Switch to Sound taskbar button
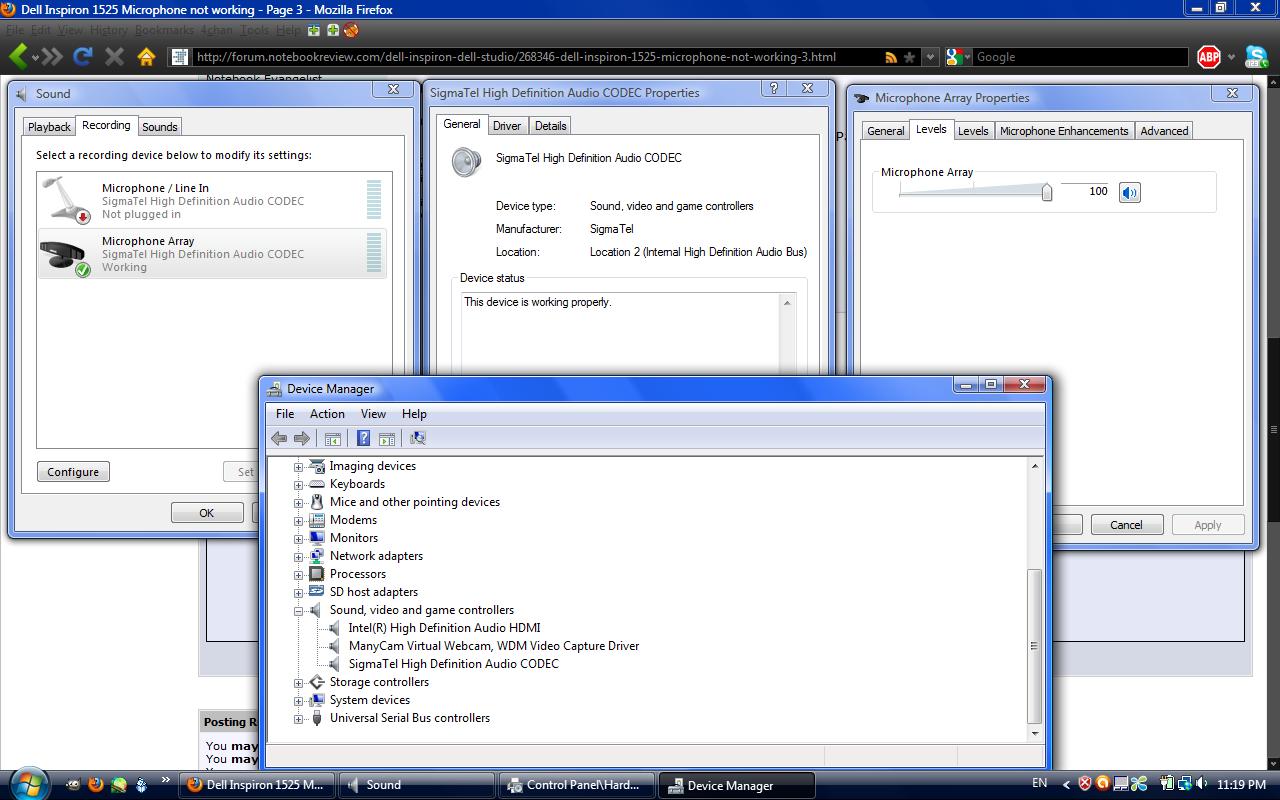This screenshot has height=800, width=1280. click(416, 785)
